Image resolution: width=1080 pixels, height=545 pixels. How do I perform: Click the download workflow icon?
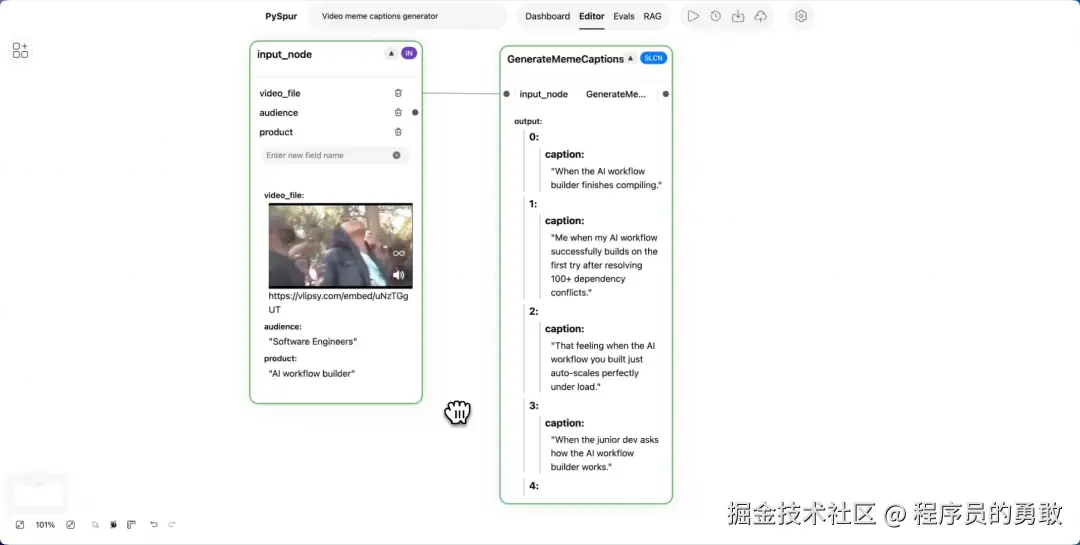tap(738, 16)
